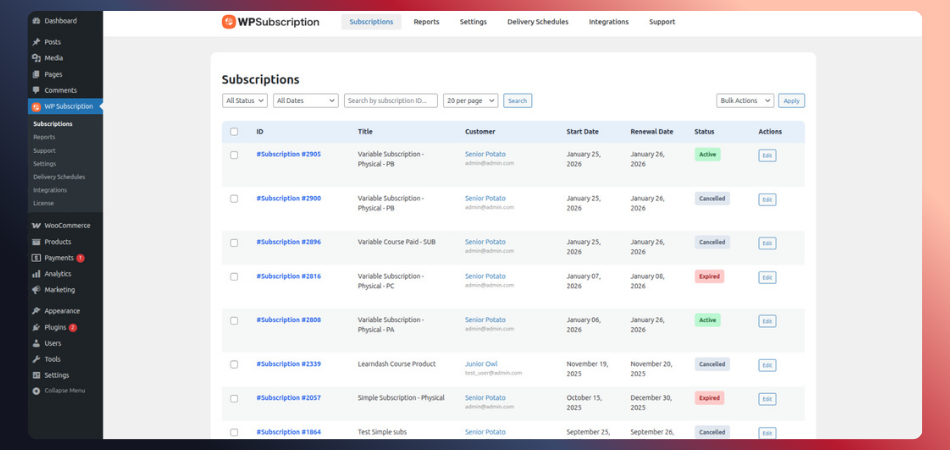Screen dimensions: 950x450
Task: Click the Posts pin icon
Action: click(x=37, y=42)
